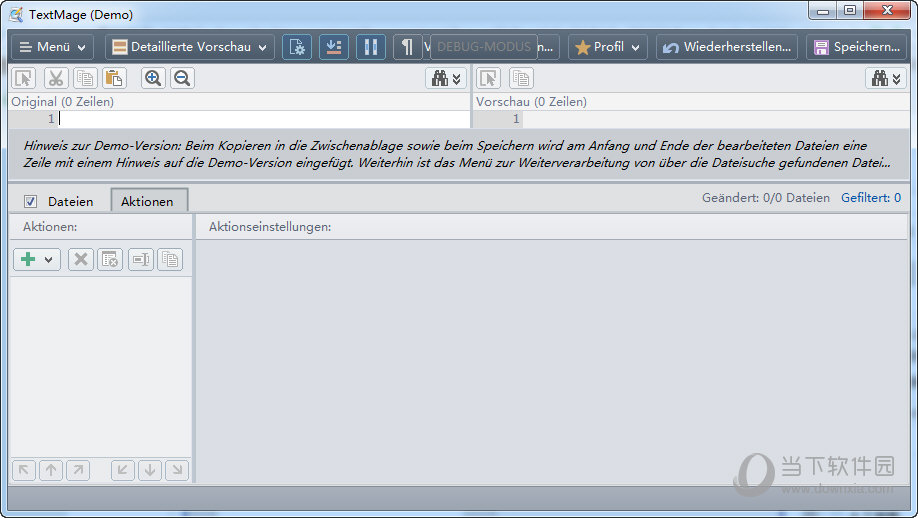The height and width of the screenshot is (518, 918).
Task: Click the Aktionseinstellungen: header
Action: (x=270, y=227)
